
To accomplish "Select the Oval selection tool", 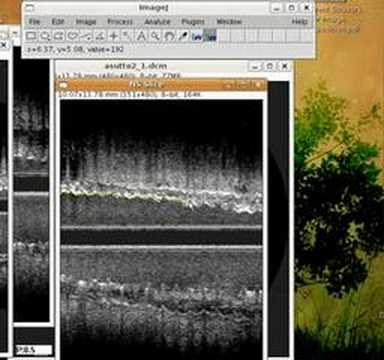I will [45, 35].
